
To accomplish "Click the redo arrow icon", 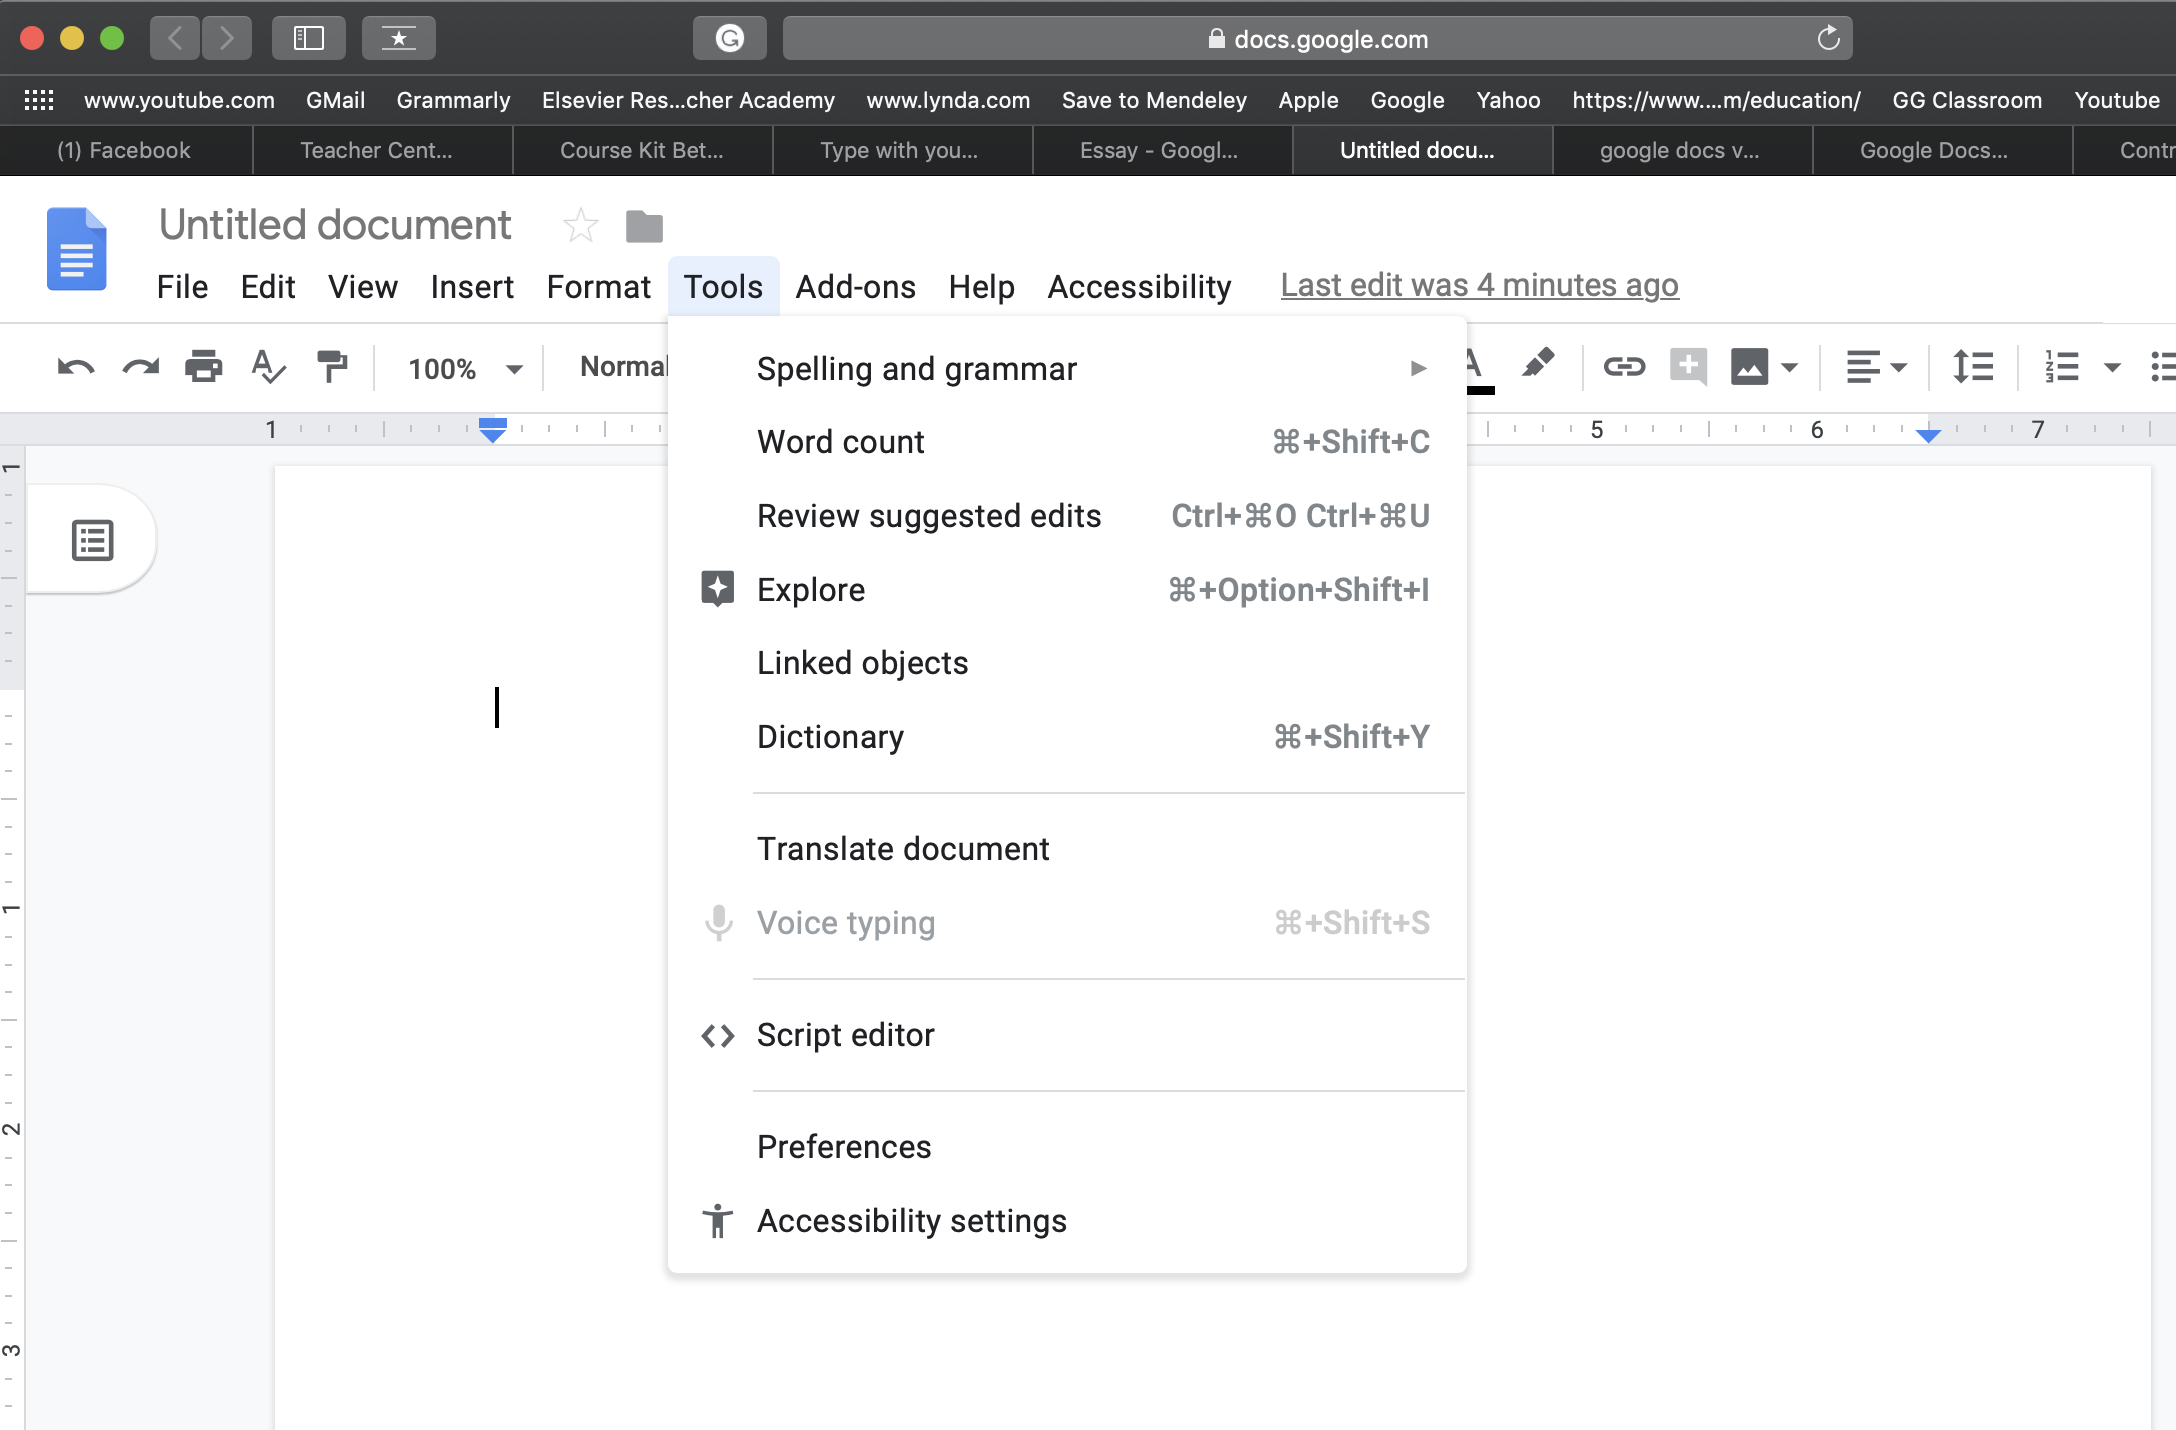I will [x=139, y=369].
